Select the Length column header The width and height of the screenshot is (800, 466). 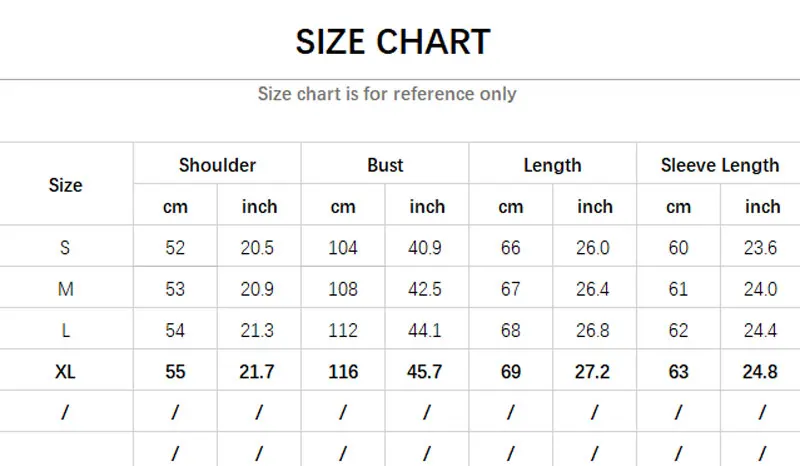coord(552,165)
